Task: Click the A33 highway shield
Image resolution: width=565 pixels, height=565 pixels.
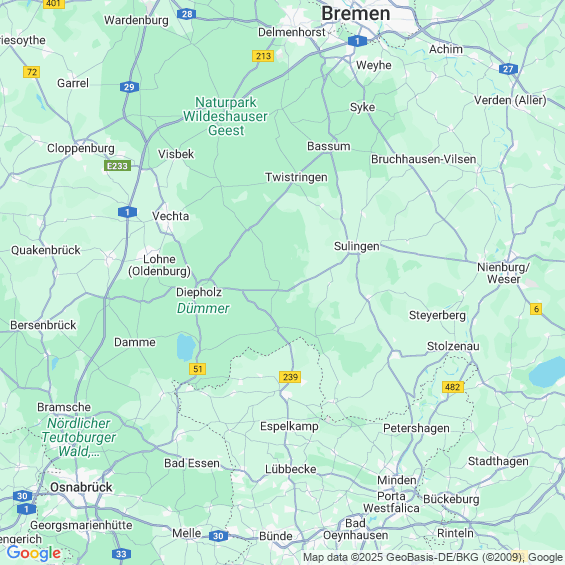Action: pyautogui.click(x=121, y=554)
